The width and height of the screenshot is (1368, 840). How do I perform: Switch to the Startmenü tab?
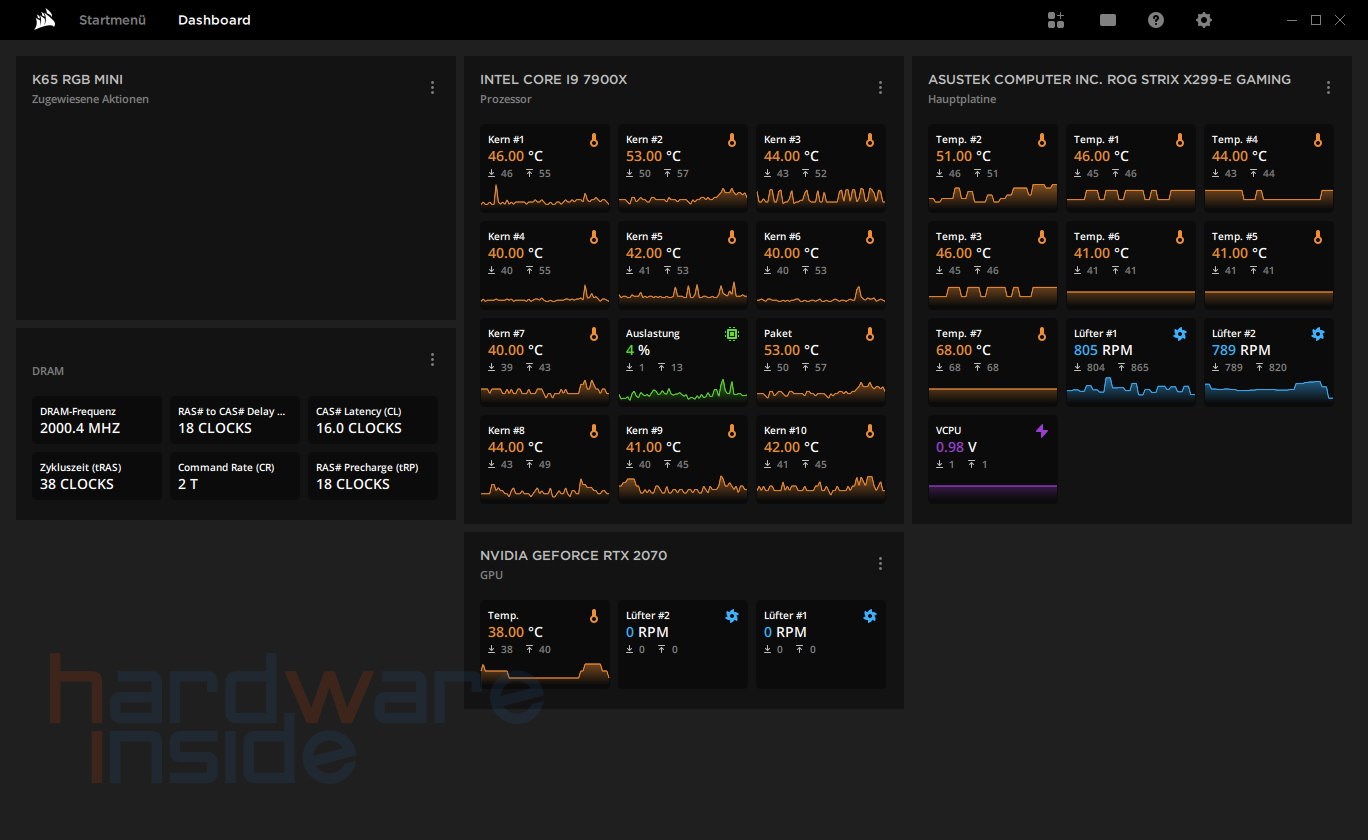pyautogui.click(x=112, y=20)
